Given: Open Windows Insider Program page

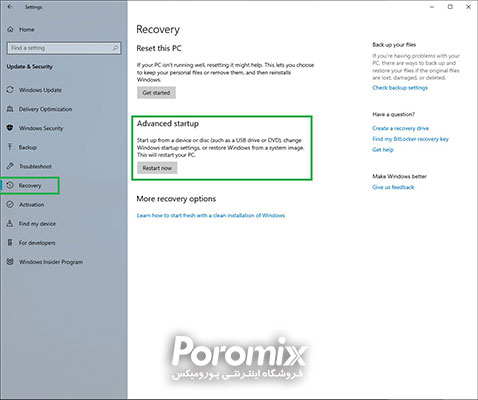Looking at the screenshot, I should (x=51, y=262).
